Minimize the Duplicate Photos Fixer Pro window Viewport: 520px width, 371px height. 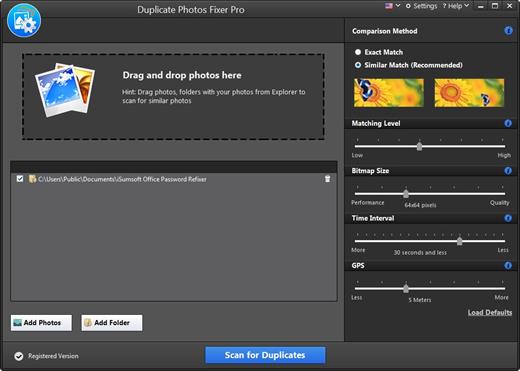click(480, 6)
